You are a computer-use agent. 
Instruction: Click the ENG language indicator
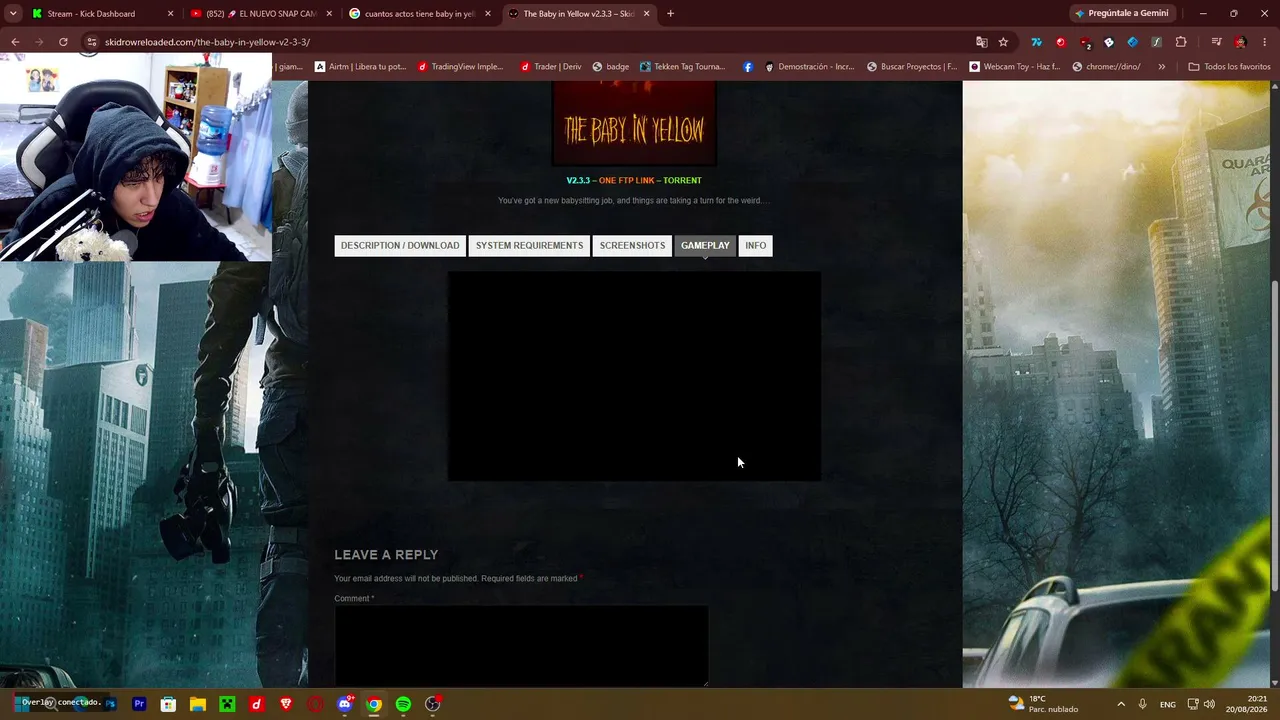(x=1168, y=704)
